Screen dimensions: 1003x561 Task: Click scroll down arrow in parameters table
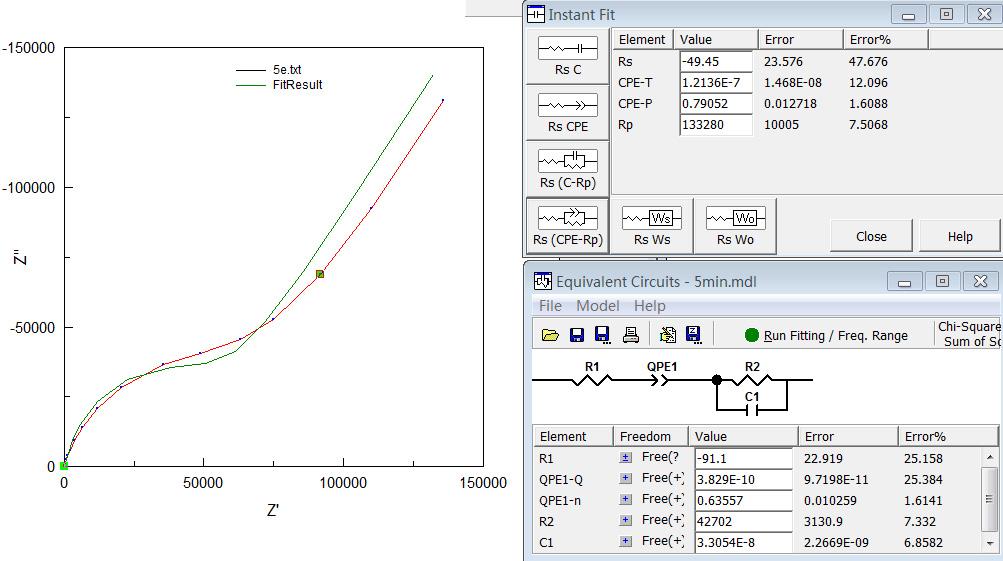pyautogui.click(x=990, y=543)
